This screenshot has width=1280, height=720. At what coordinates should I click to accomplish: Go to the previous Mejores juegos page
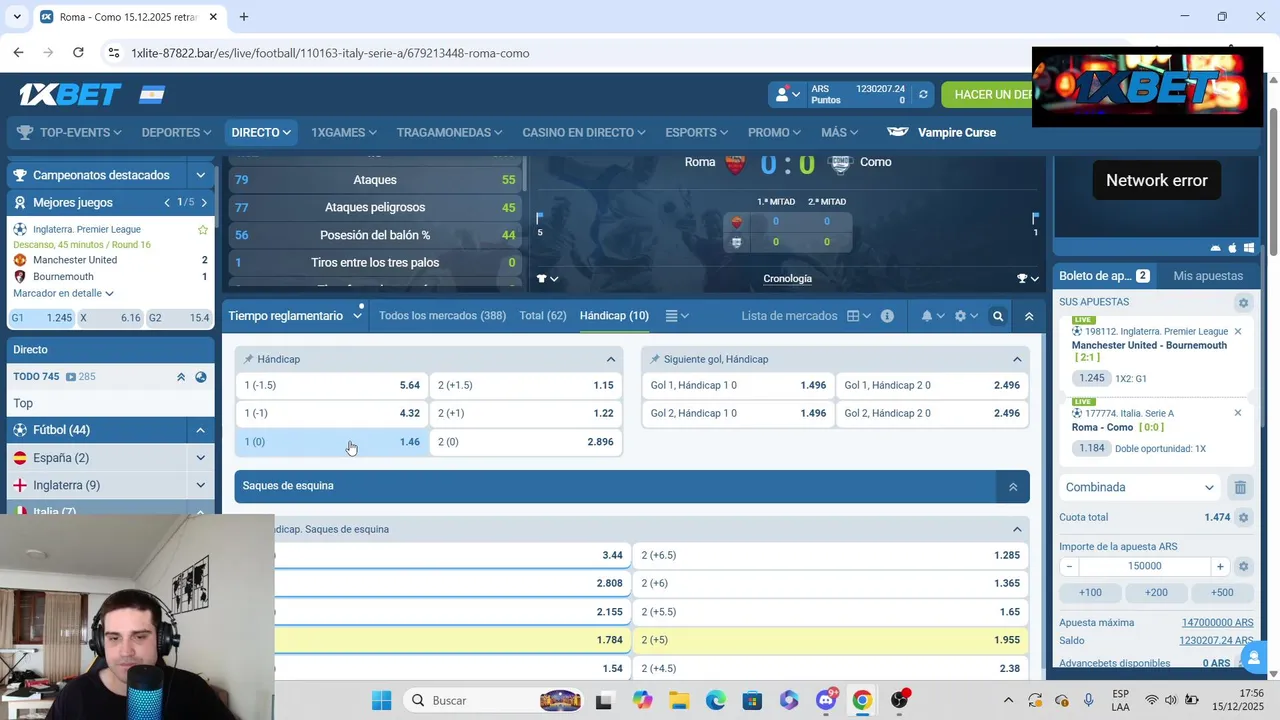click(x=167, y=202)
